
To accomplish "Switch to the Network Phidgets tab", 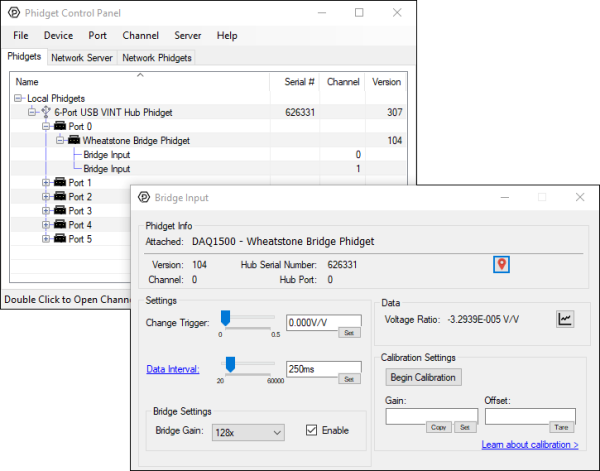I will pyautogui.click(x=157, y=58).
